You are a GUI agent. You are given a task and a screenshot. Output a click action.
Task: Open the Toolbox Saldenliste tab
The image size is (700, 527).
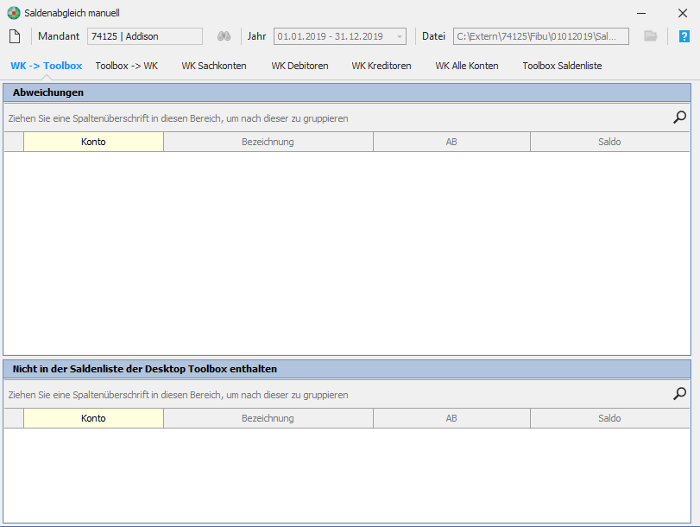(562, 66)
